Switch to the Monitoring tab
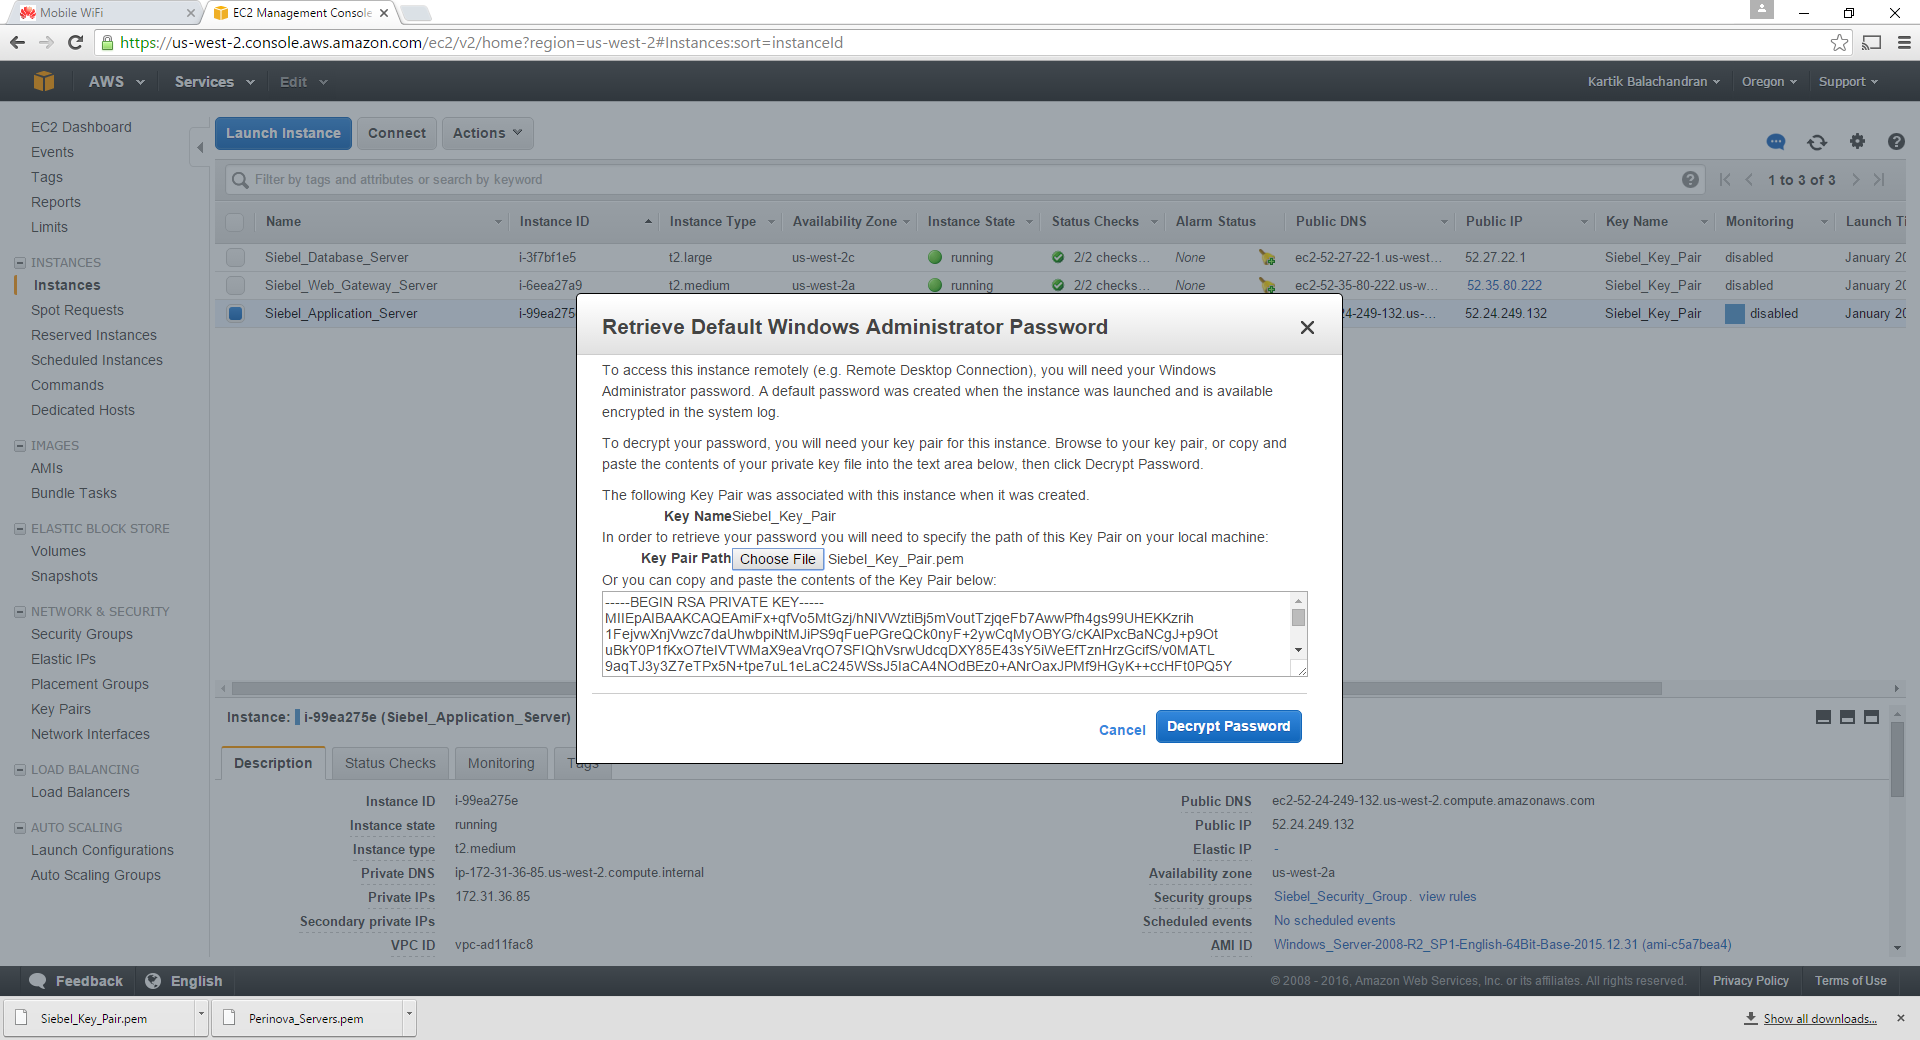 click(501, 763)
